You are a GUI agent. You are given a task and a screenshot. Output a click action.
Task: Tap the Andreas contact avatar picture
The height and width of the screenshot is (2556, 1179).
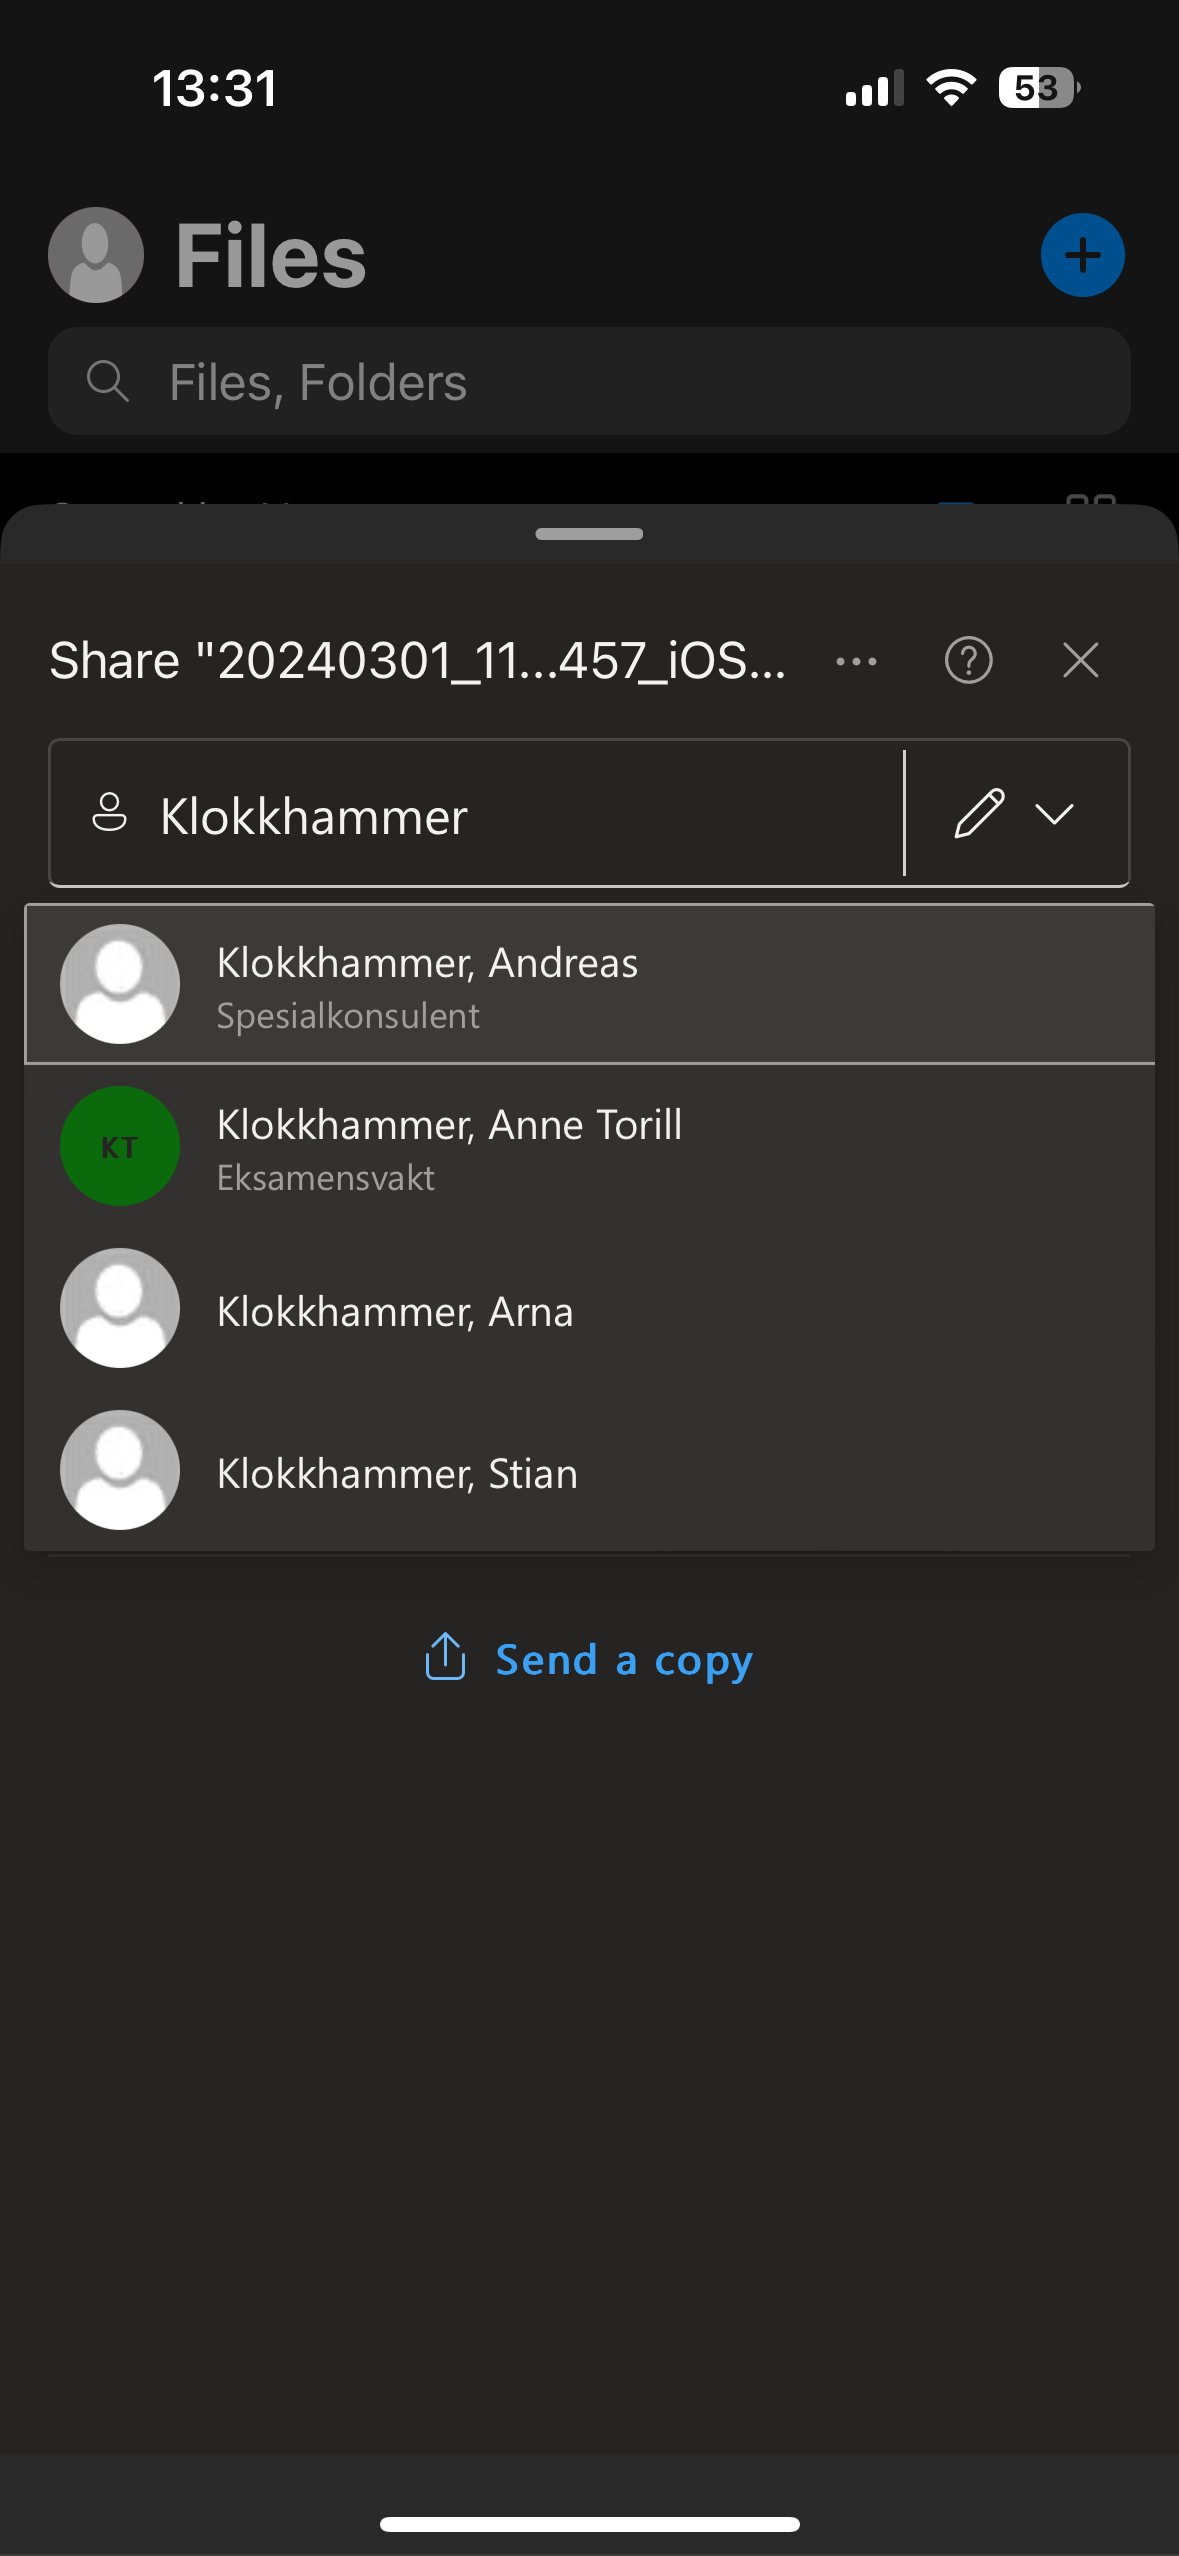120,984
